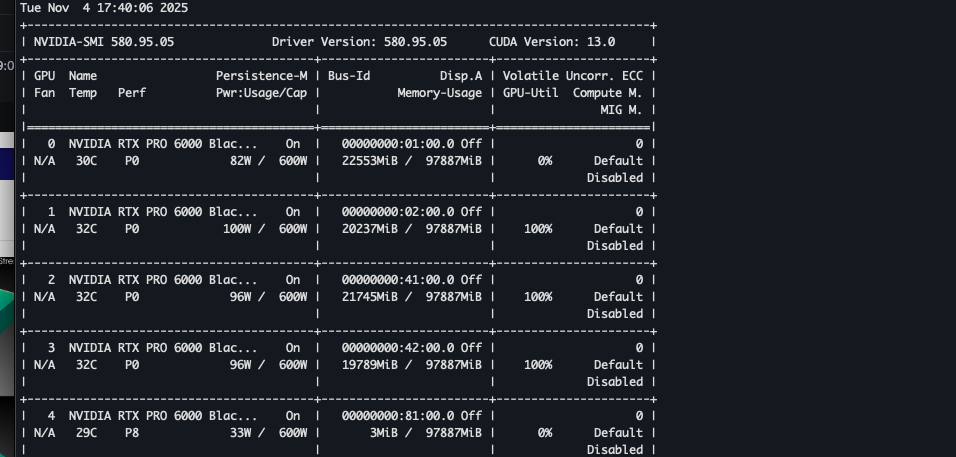The image size is (956, 457).
Task: Click memory usage 22553MiB
Action: click(369, 161)
